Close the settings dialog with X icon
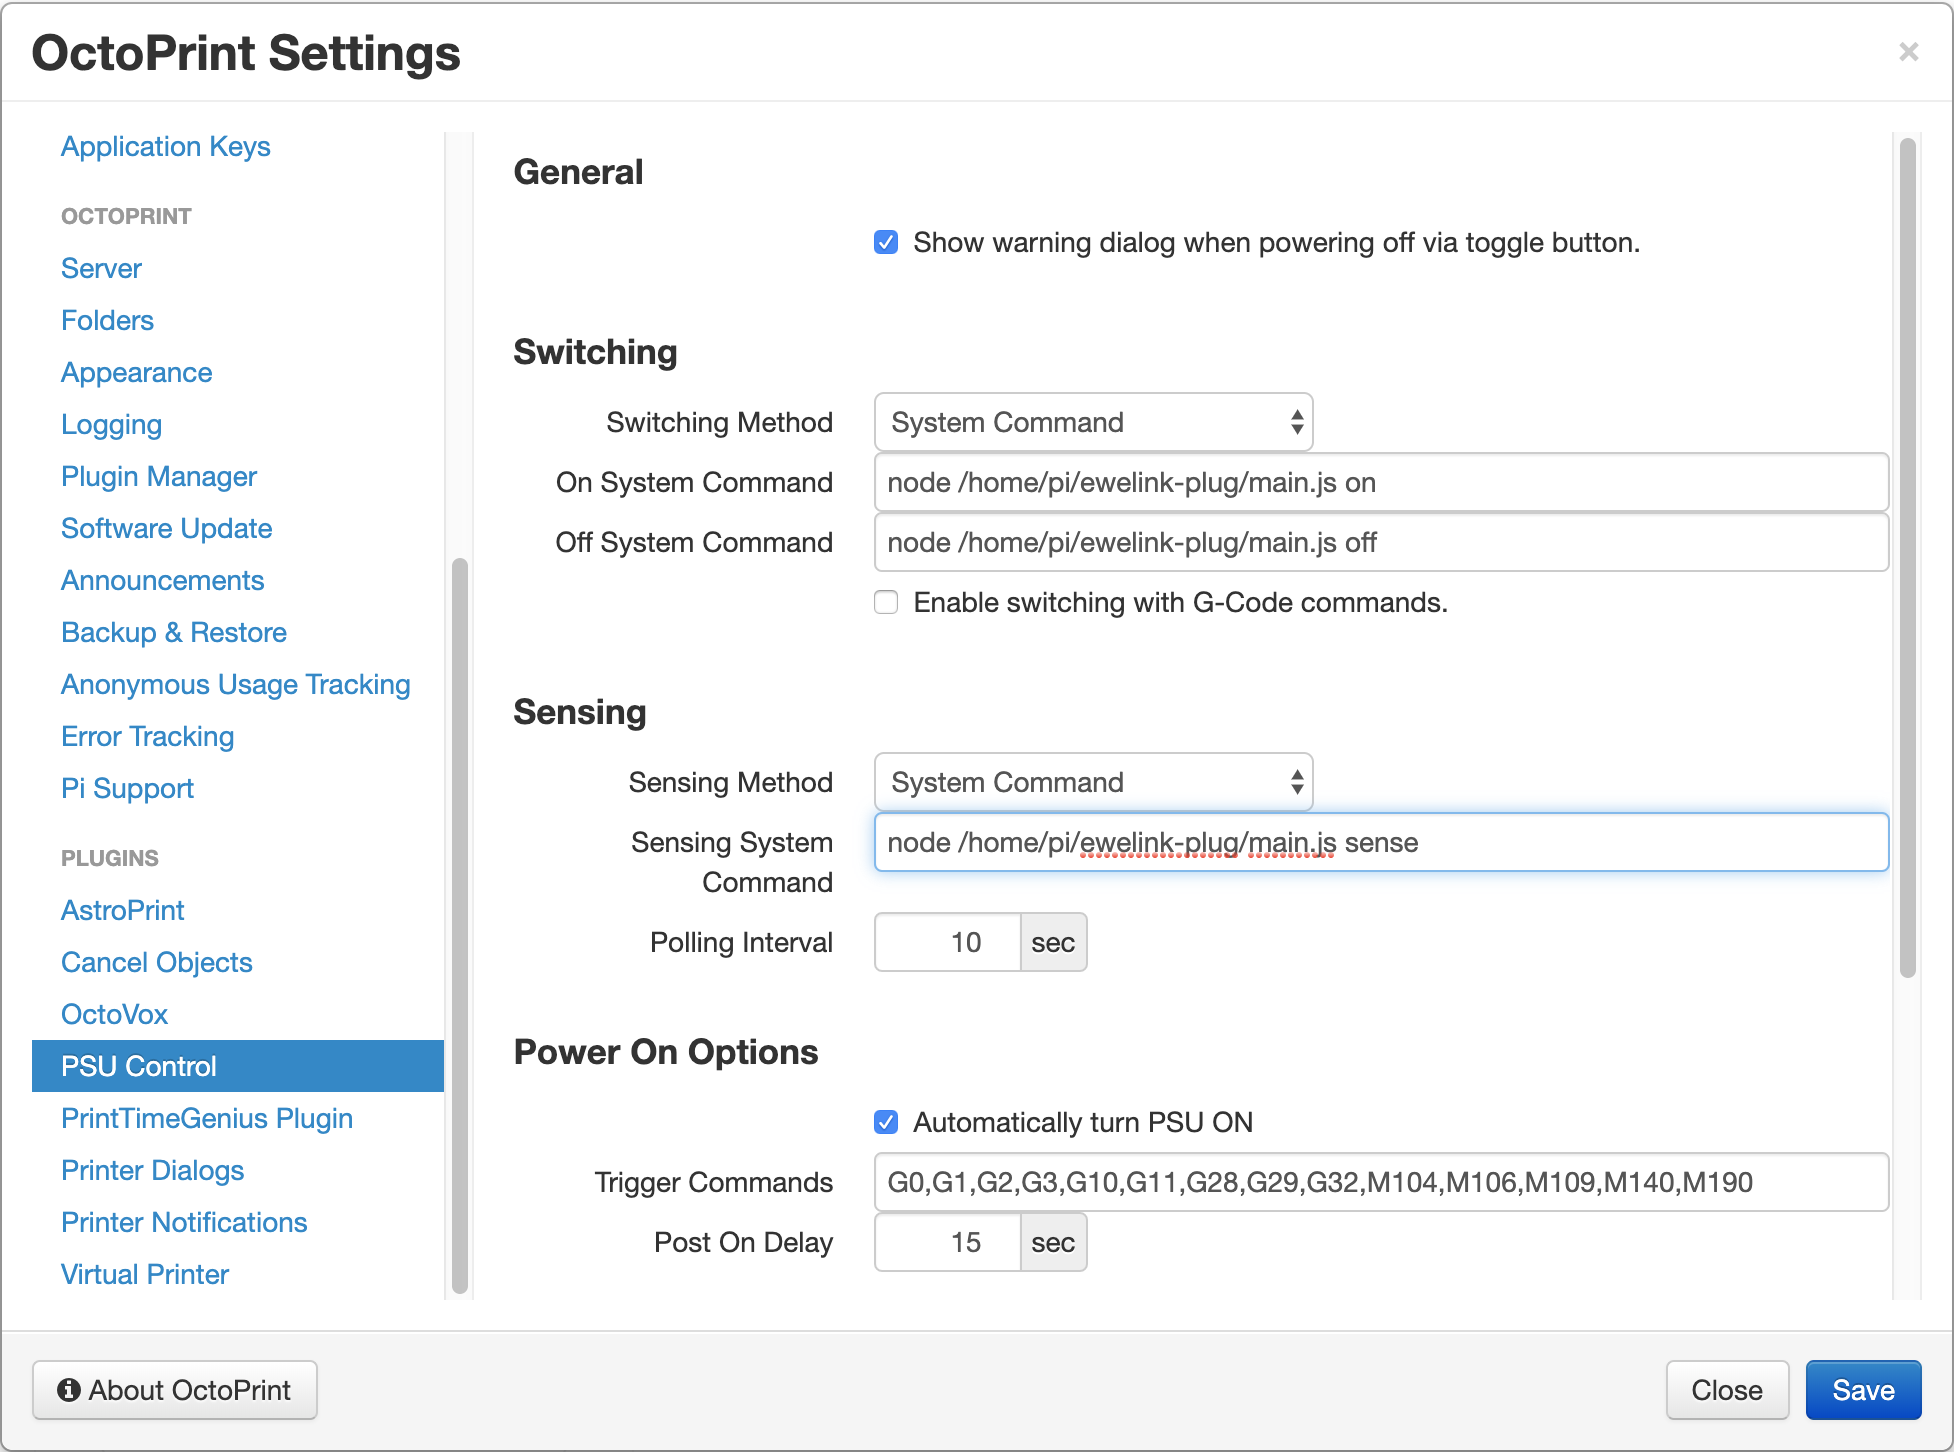 tap(1908, 52)
